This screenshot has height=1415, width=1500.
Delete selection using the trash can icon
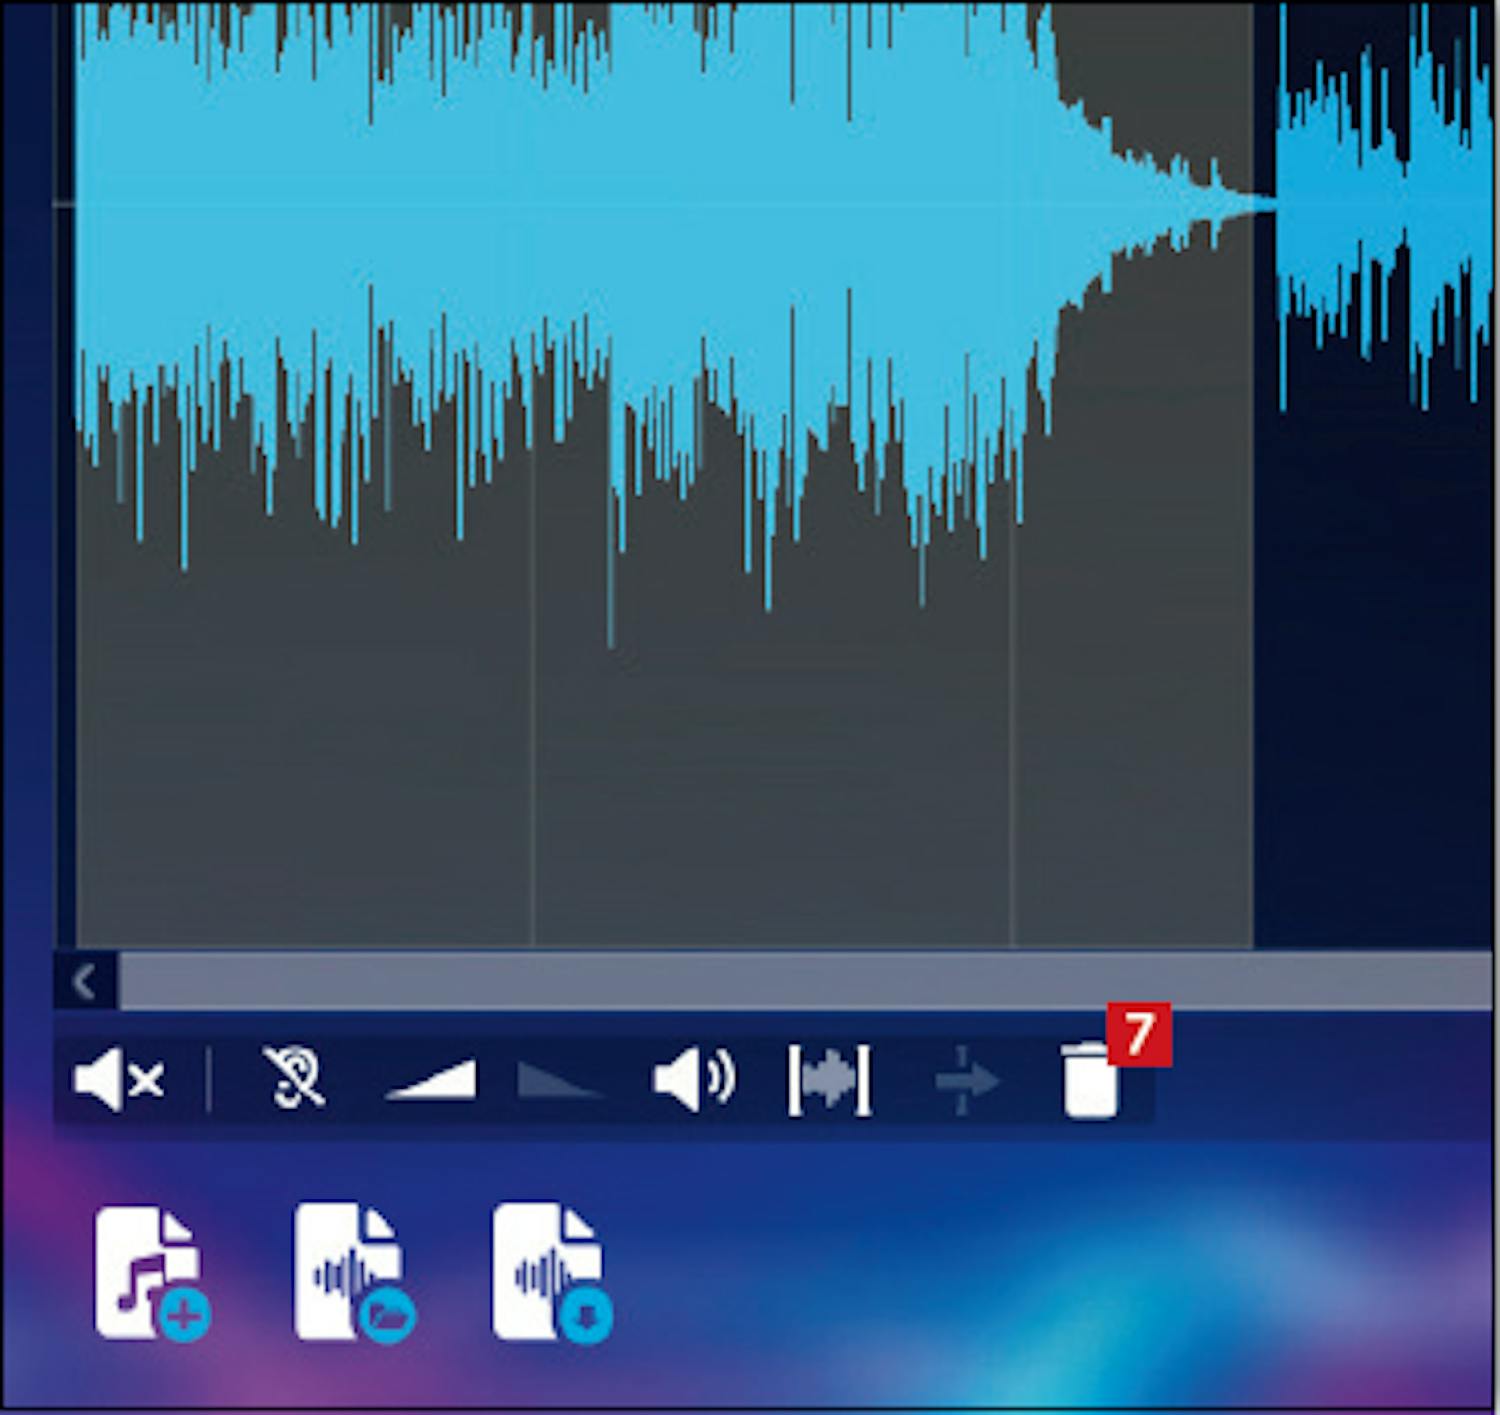(x=1089, y=1082)
